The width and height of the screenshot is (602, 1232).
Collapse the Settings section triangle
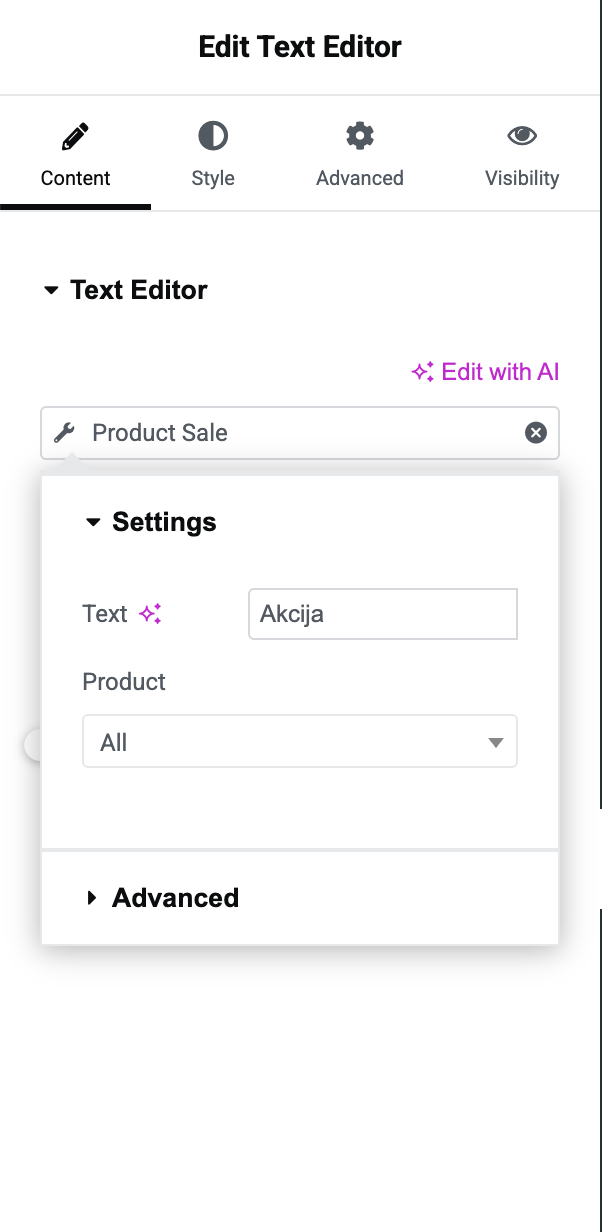coord(93,522)
